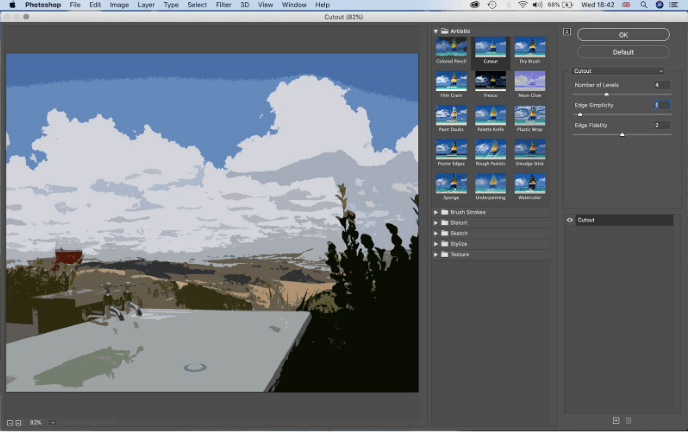Click the delete effect layer trash icon
This screenshot has height=433, width=688.
629,420
